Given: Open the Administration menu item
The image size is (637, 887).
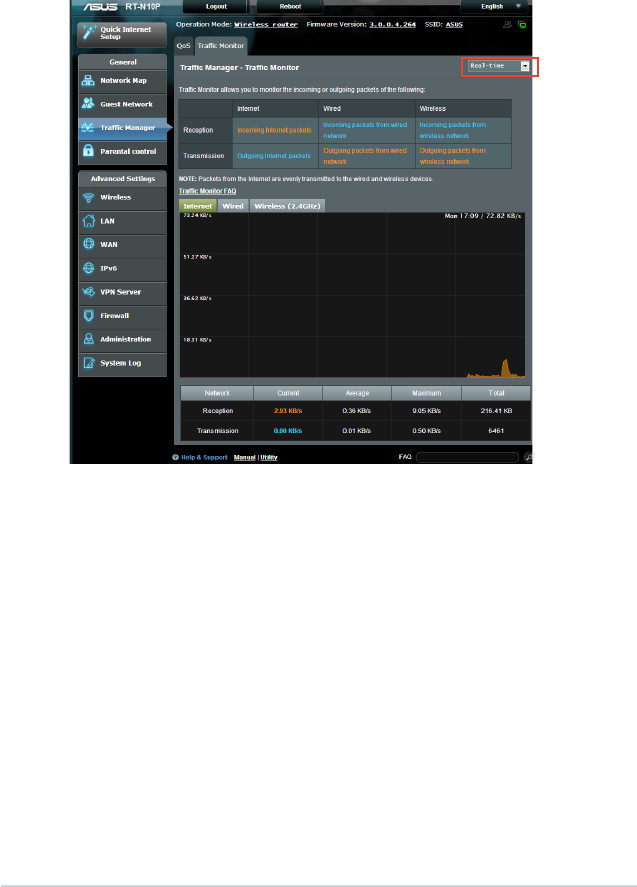Looking at the screenshot, I should click(x=122, y=339).
